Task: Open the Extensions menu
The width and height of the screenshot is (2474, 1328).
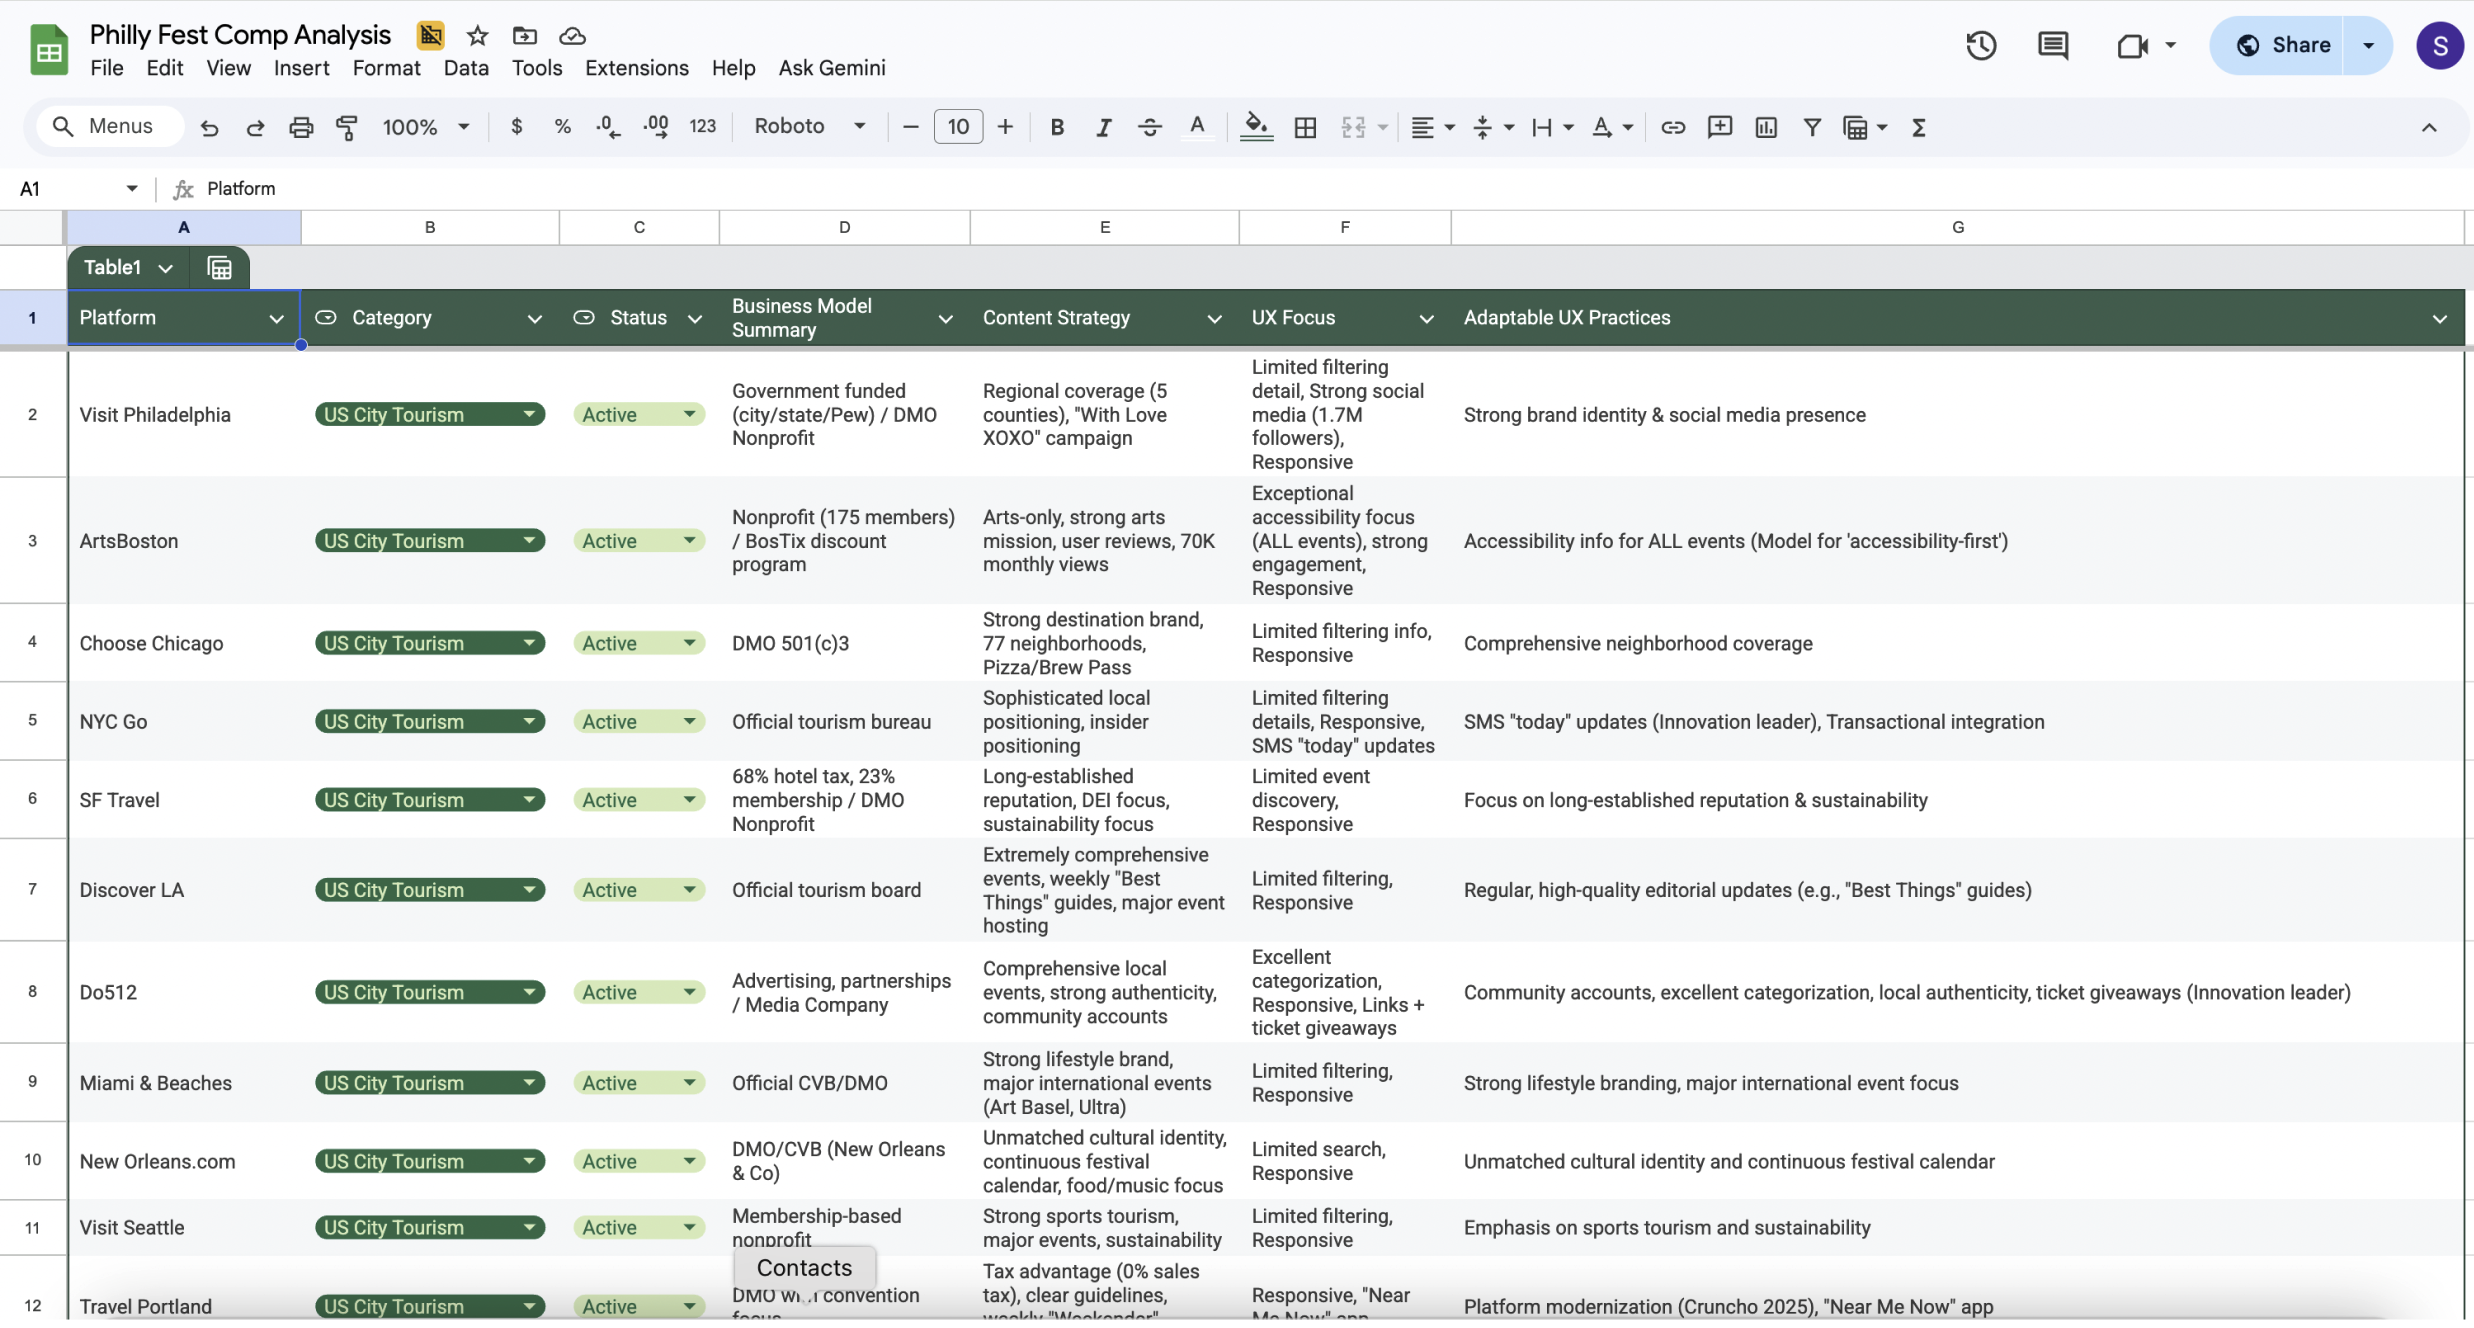Action: tap(636, 68)
